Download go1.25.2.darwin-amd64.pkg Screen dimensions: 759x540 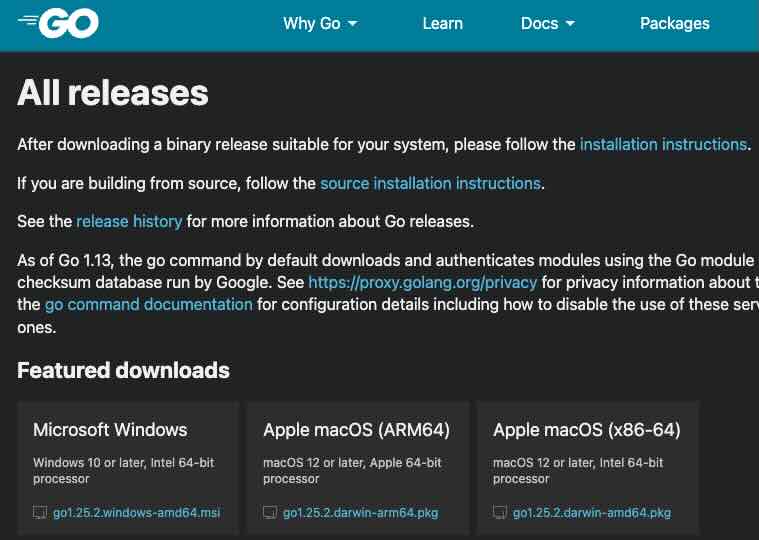(x=591, y=513)
